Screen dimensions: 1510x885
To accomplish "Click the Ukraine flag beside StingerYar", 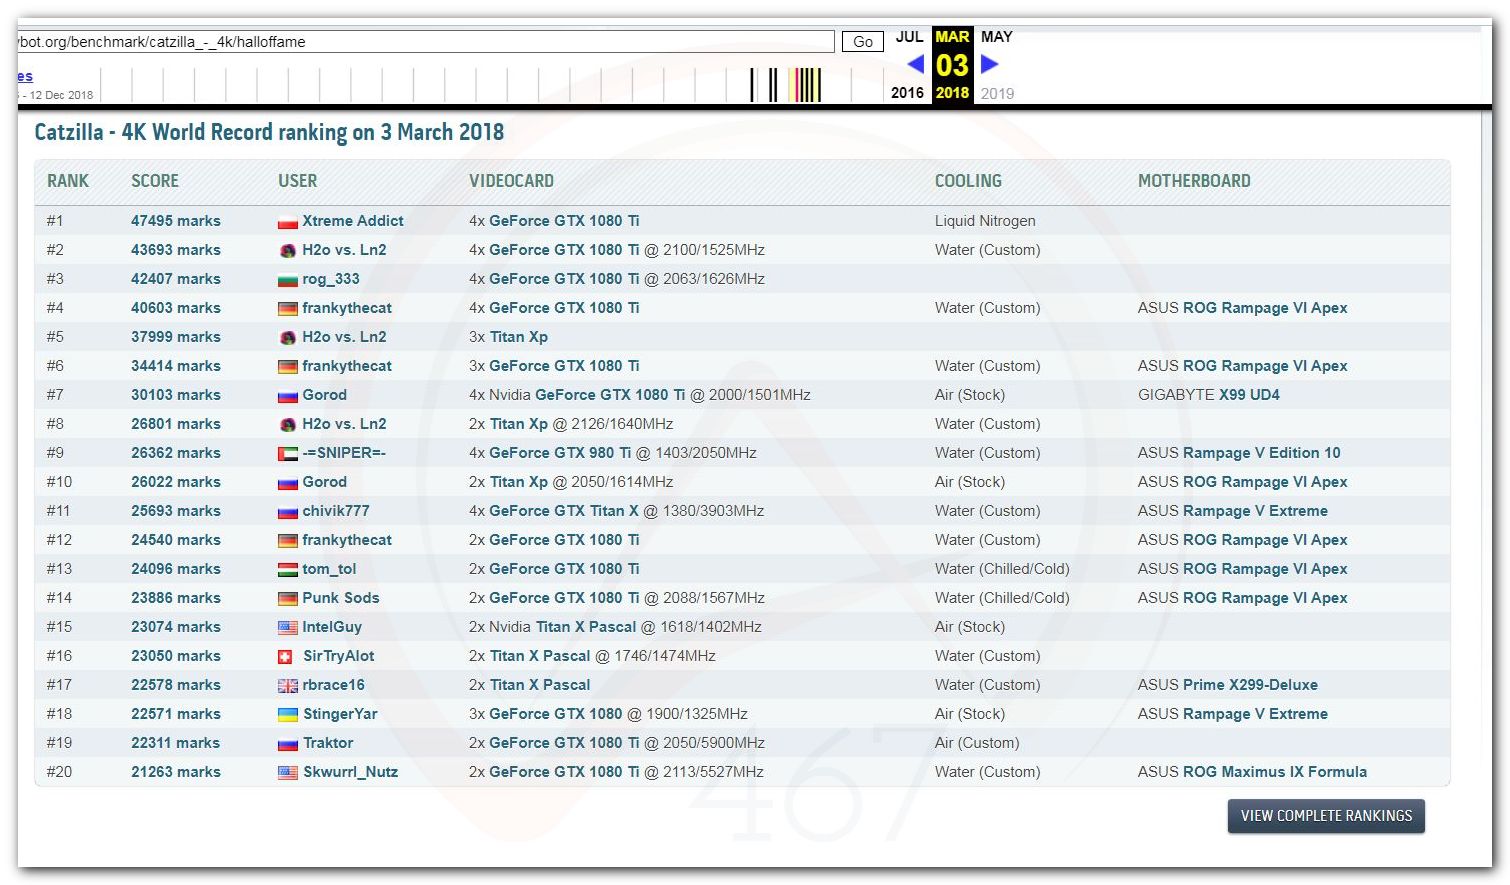I will pyautogui.click(x=287, y=715).
